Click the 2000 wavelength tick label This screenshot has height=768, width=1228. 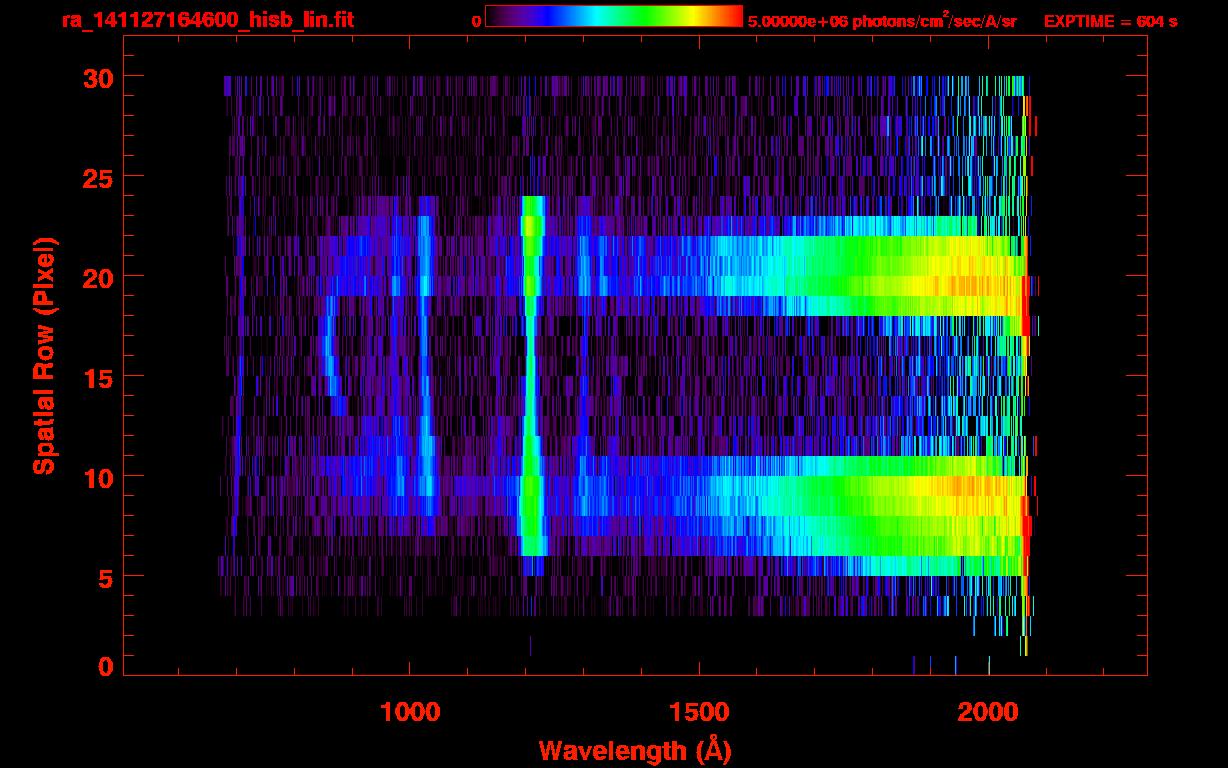(x=988, y=712)
